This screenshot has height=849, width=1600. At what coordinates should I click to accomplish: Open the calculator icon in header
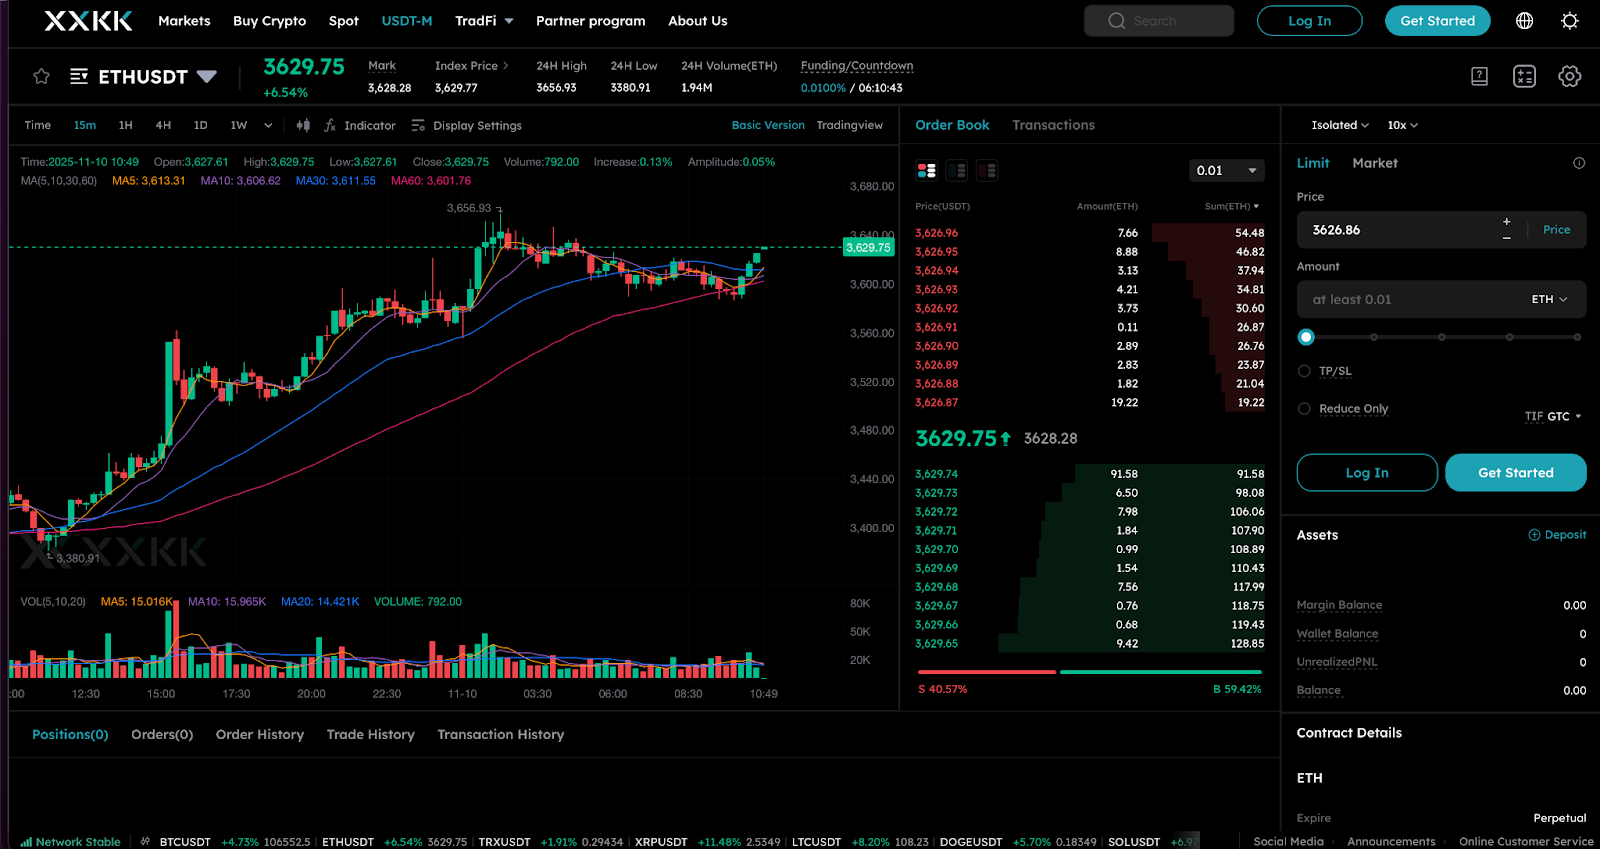click(x=1524, y=77)
